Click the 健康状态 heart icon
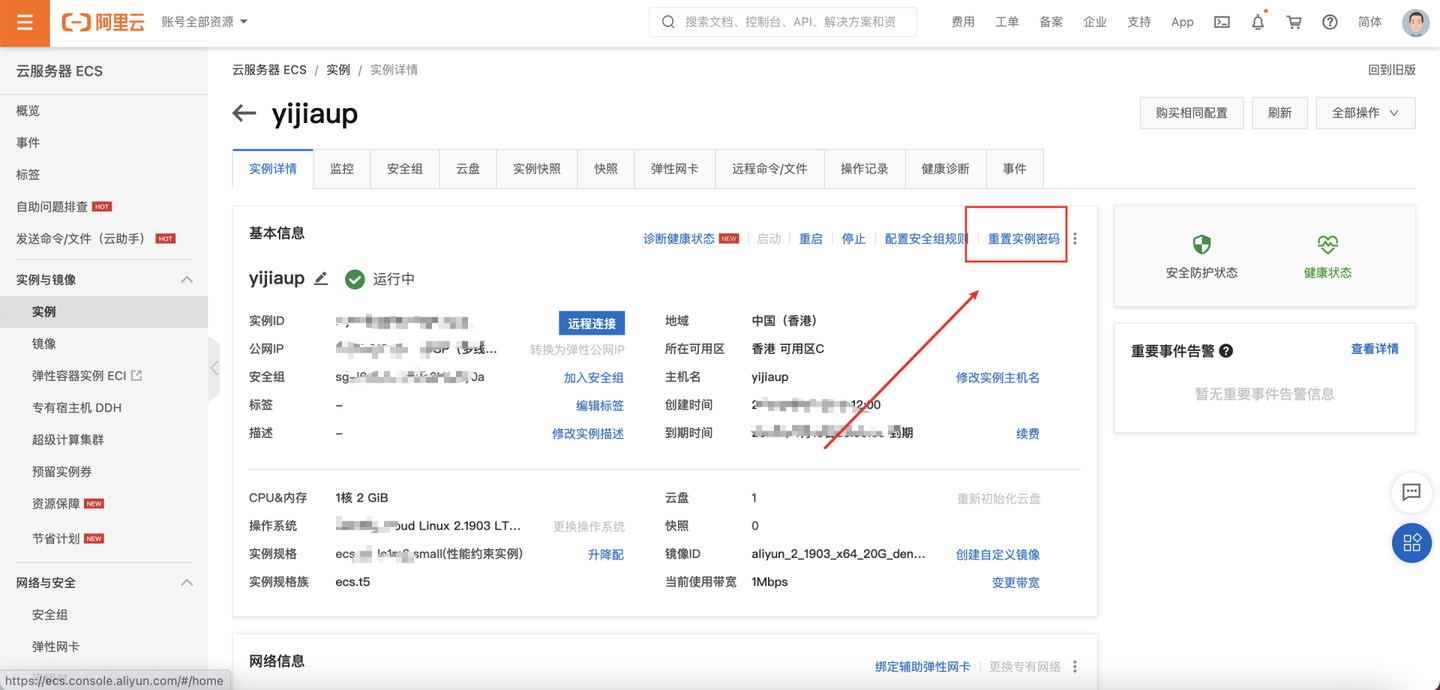The height and width of the screenshot is (690, 1440). coord(1327,244)
